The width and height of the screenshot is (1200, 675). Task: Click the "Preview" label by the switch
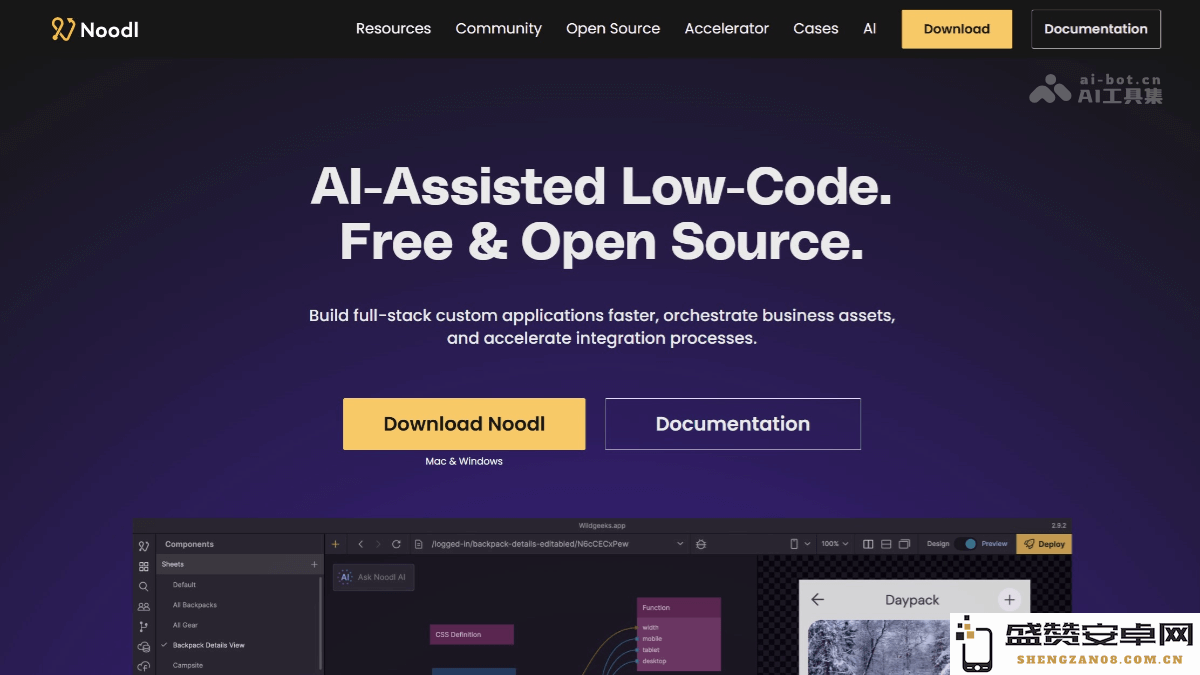(995, 544)
